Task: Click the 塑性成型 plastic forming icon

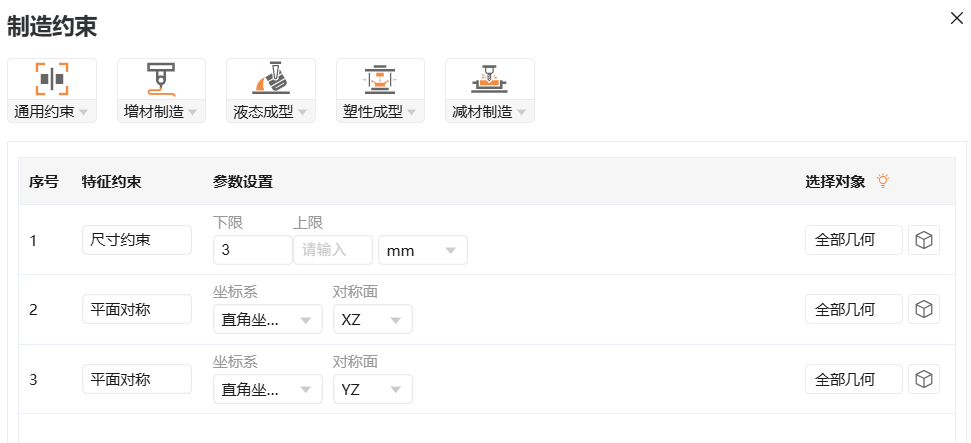Action: tap(380, 79)
